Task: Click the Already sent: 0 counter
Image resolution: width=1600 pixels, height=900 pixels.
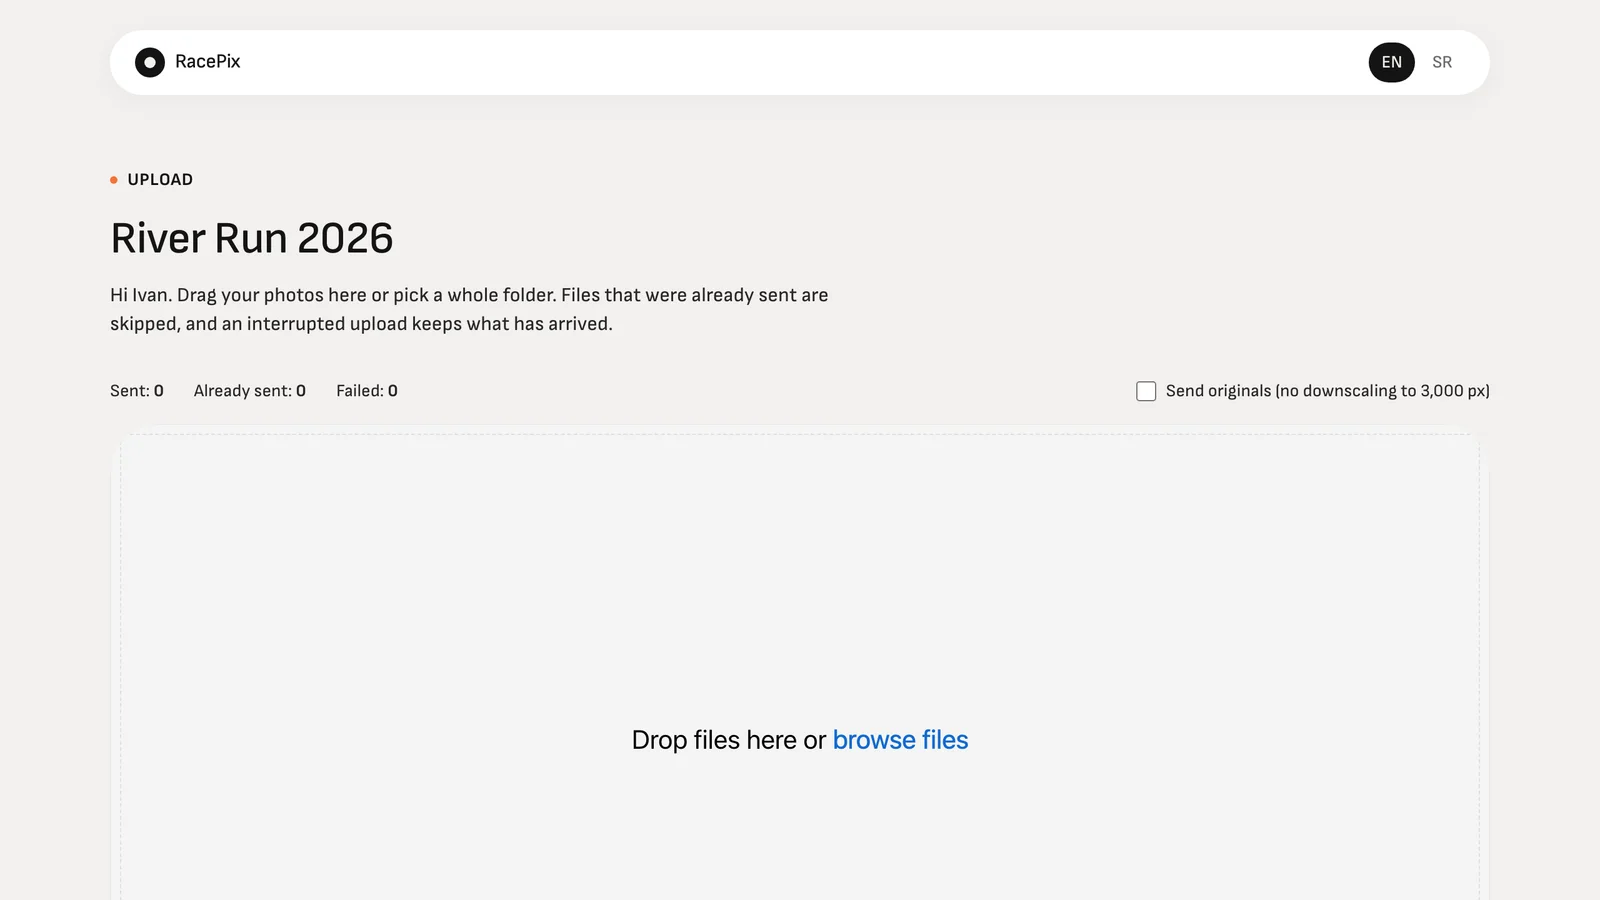Action: click(x=250, y=391)
